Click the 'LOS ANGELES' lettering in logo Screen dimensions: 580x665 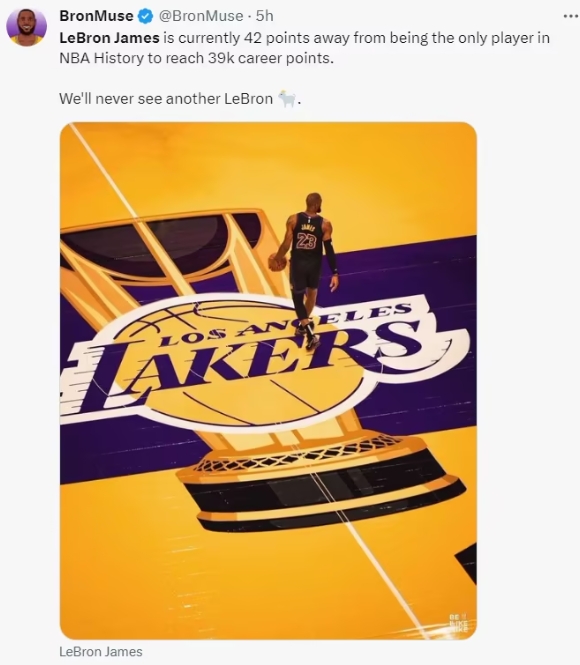coord(285,322)
